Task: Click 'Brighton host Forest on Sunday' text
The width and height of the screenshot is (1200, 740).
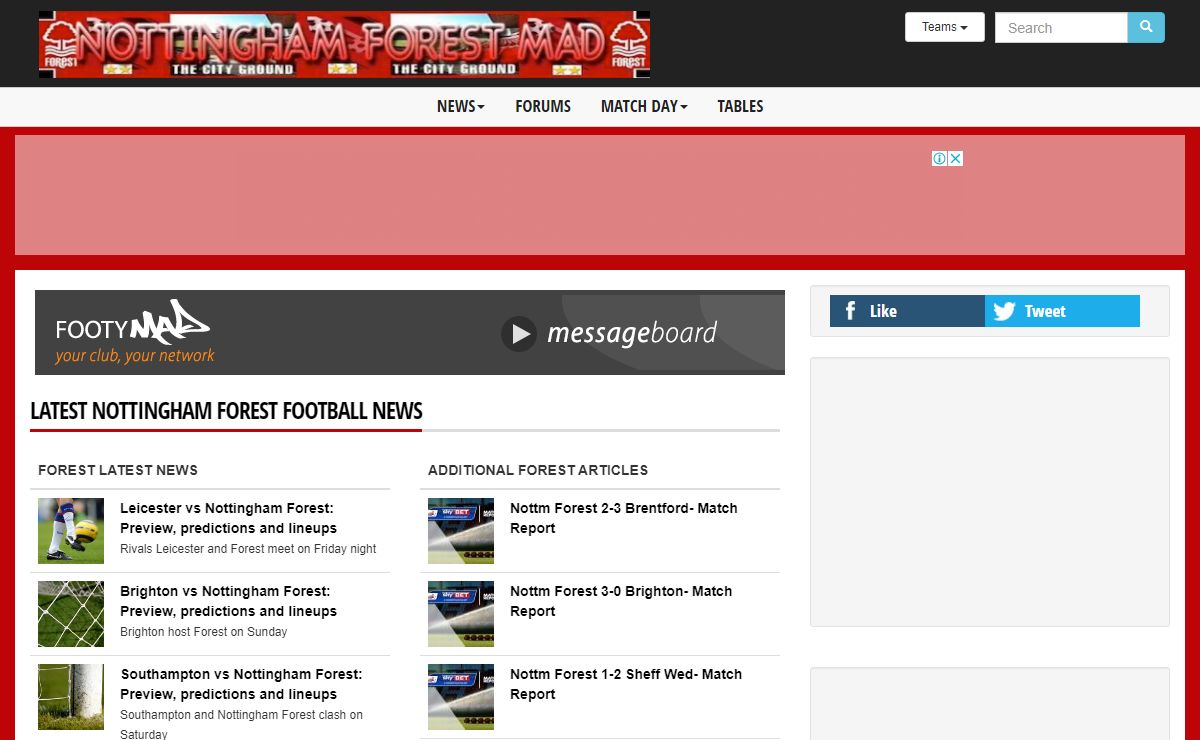Action: [203, 632]
